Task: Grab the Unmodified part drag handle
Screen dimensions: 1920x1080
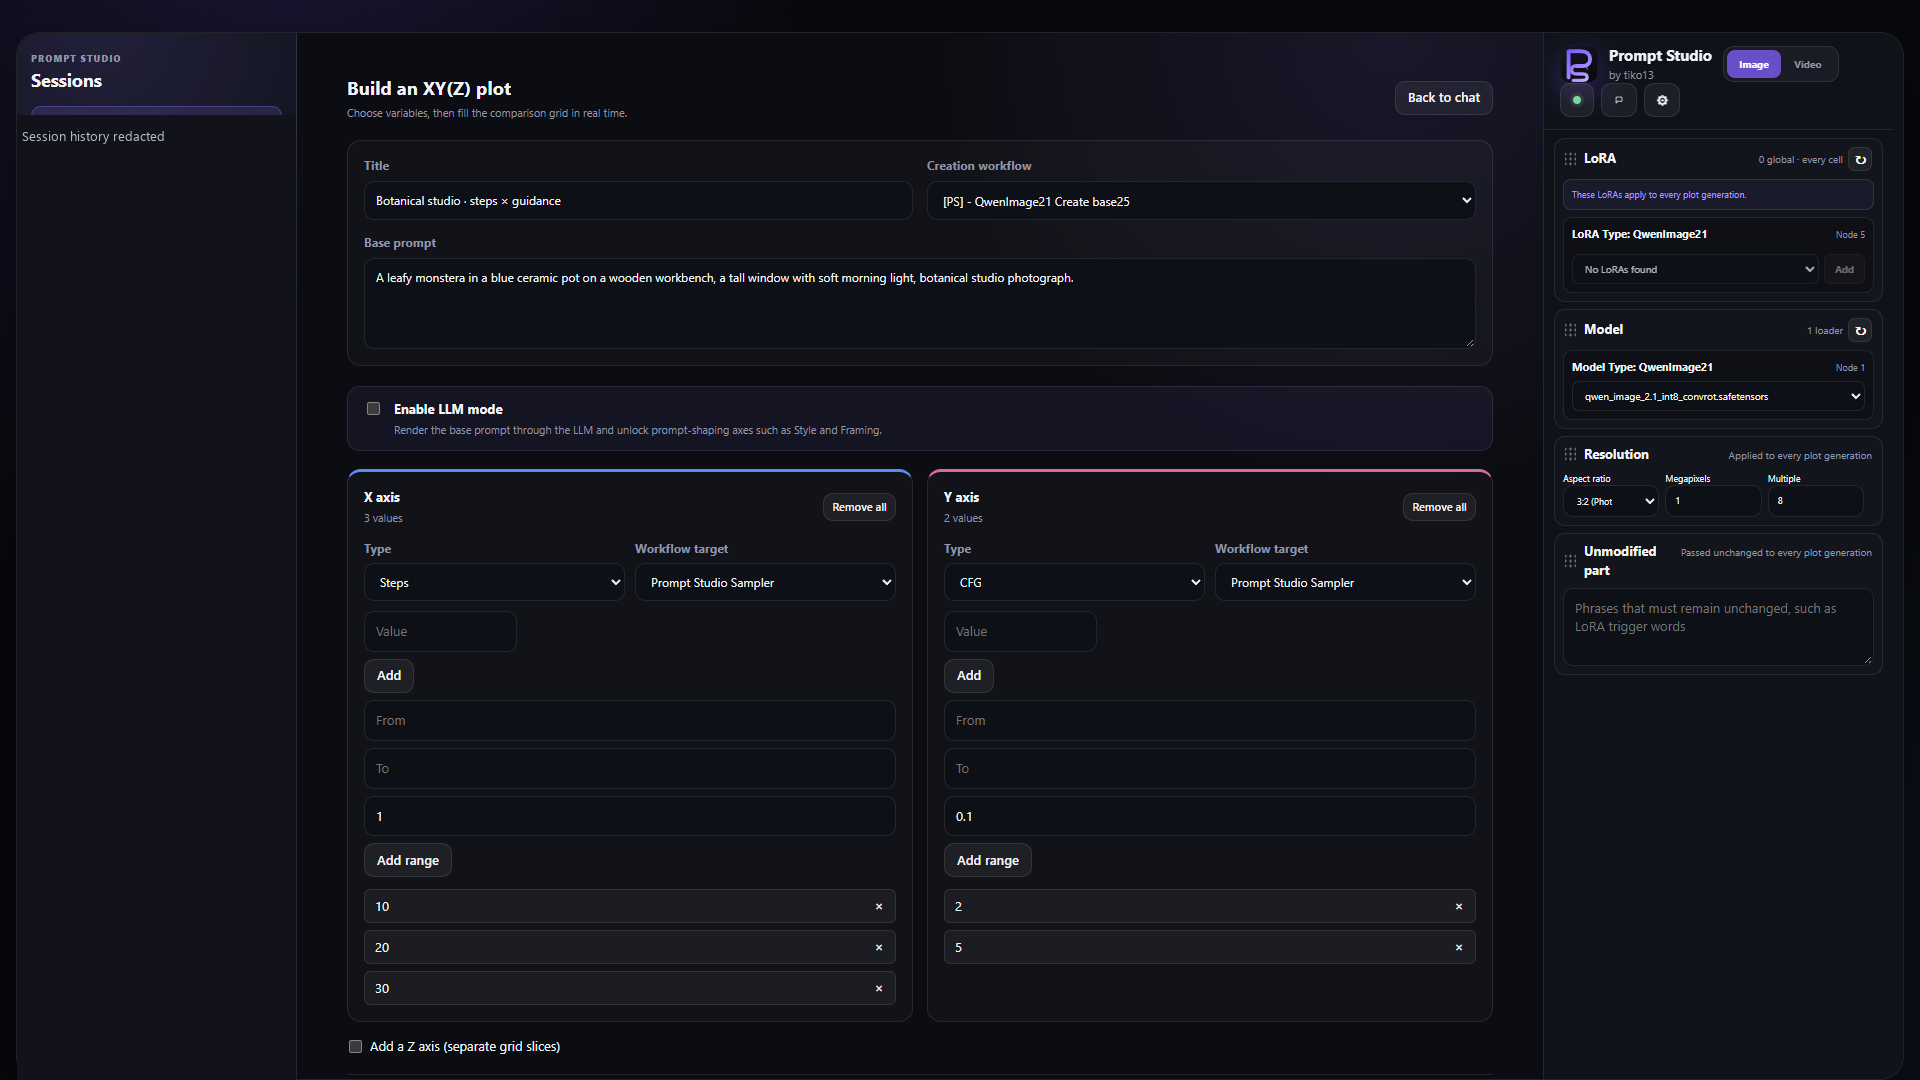Action: coord(1570,561)
